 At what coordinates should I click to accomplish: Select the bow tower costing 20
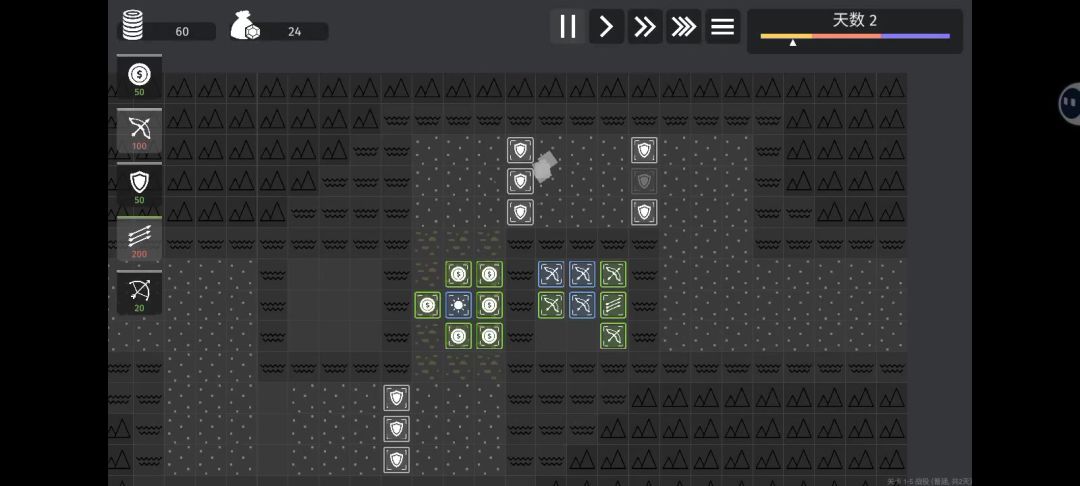(139, 293)
